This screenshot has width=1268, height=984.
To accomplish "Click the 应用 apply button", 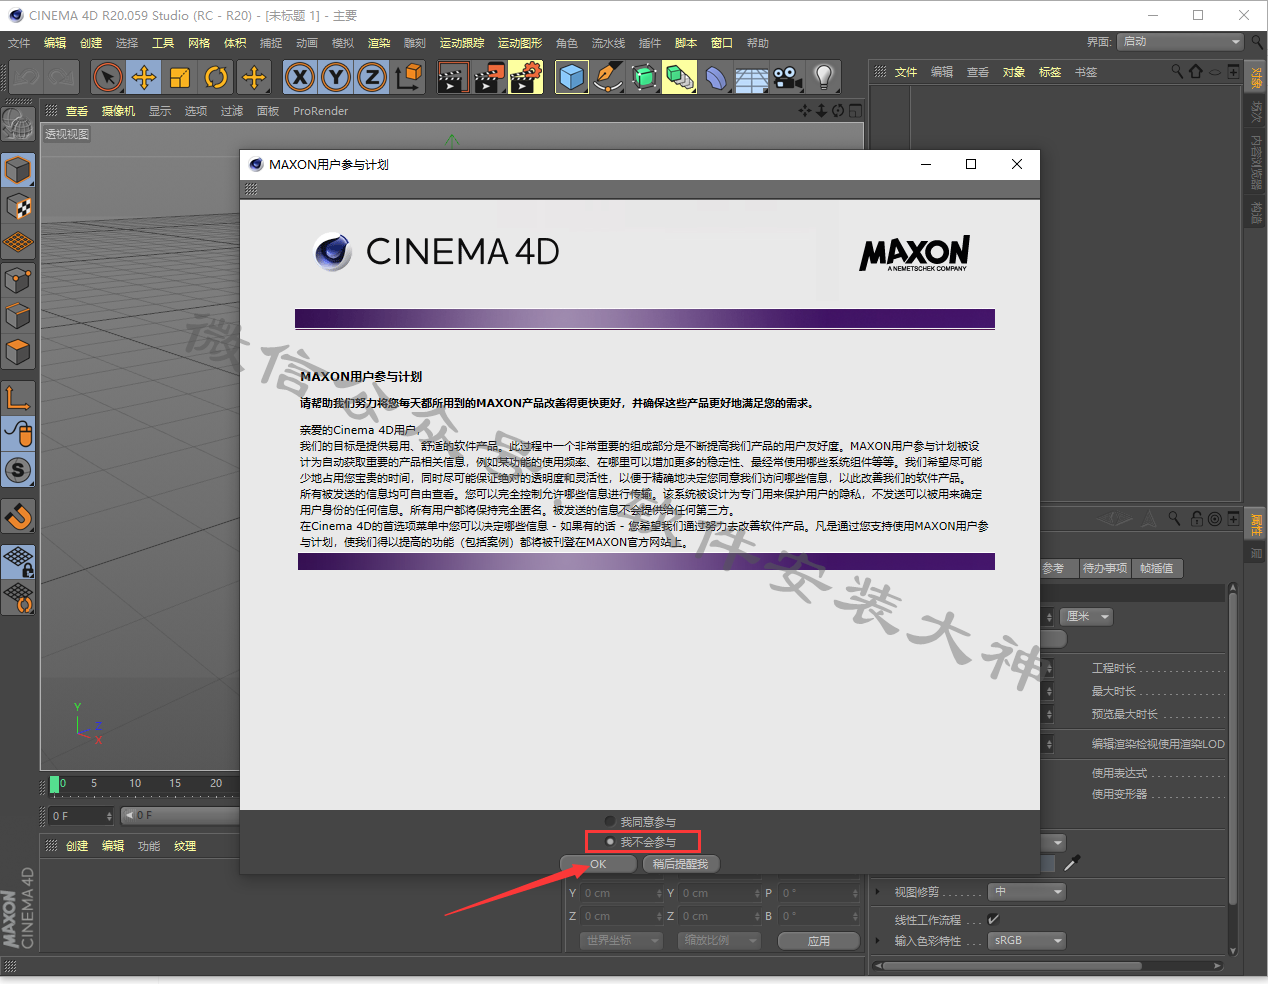I will (819, 941).
